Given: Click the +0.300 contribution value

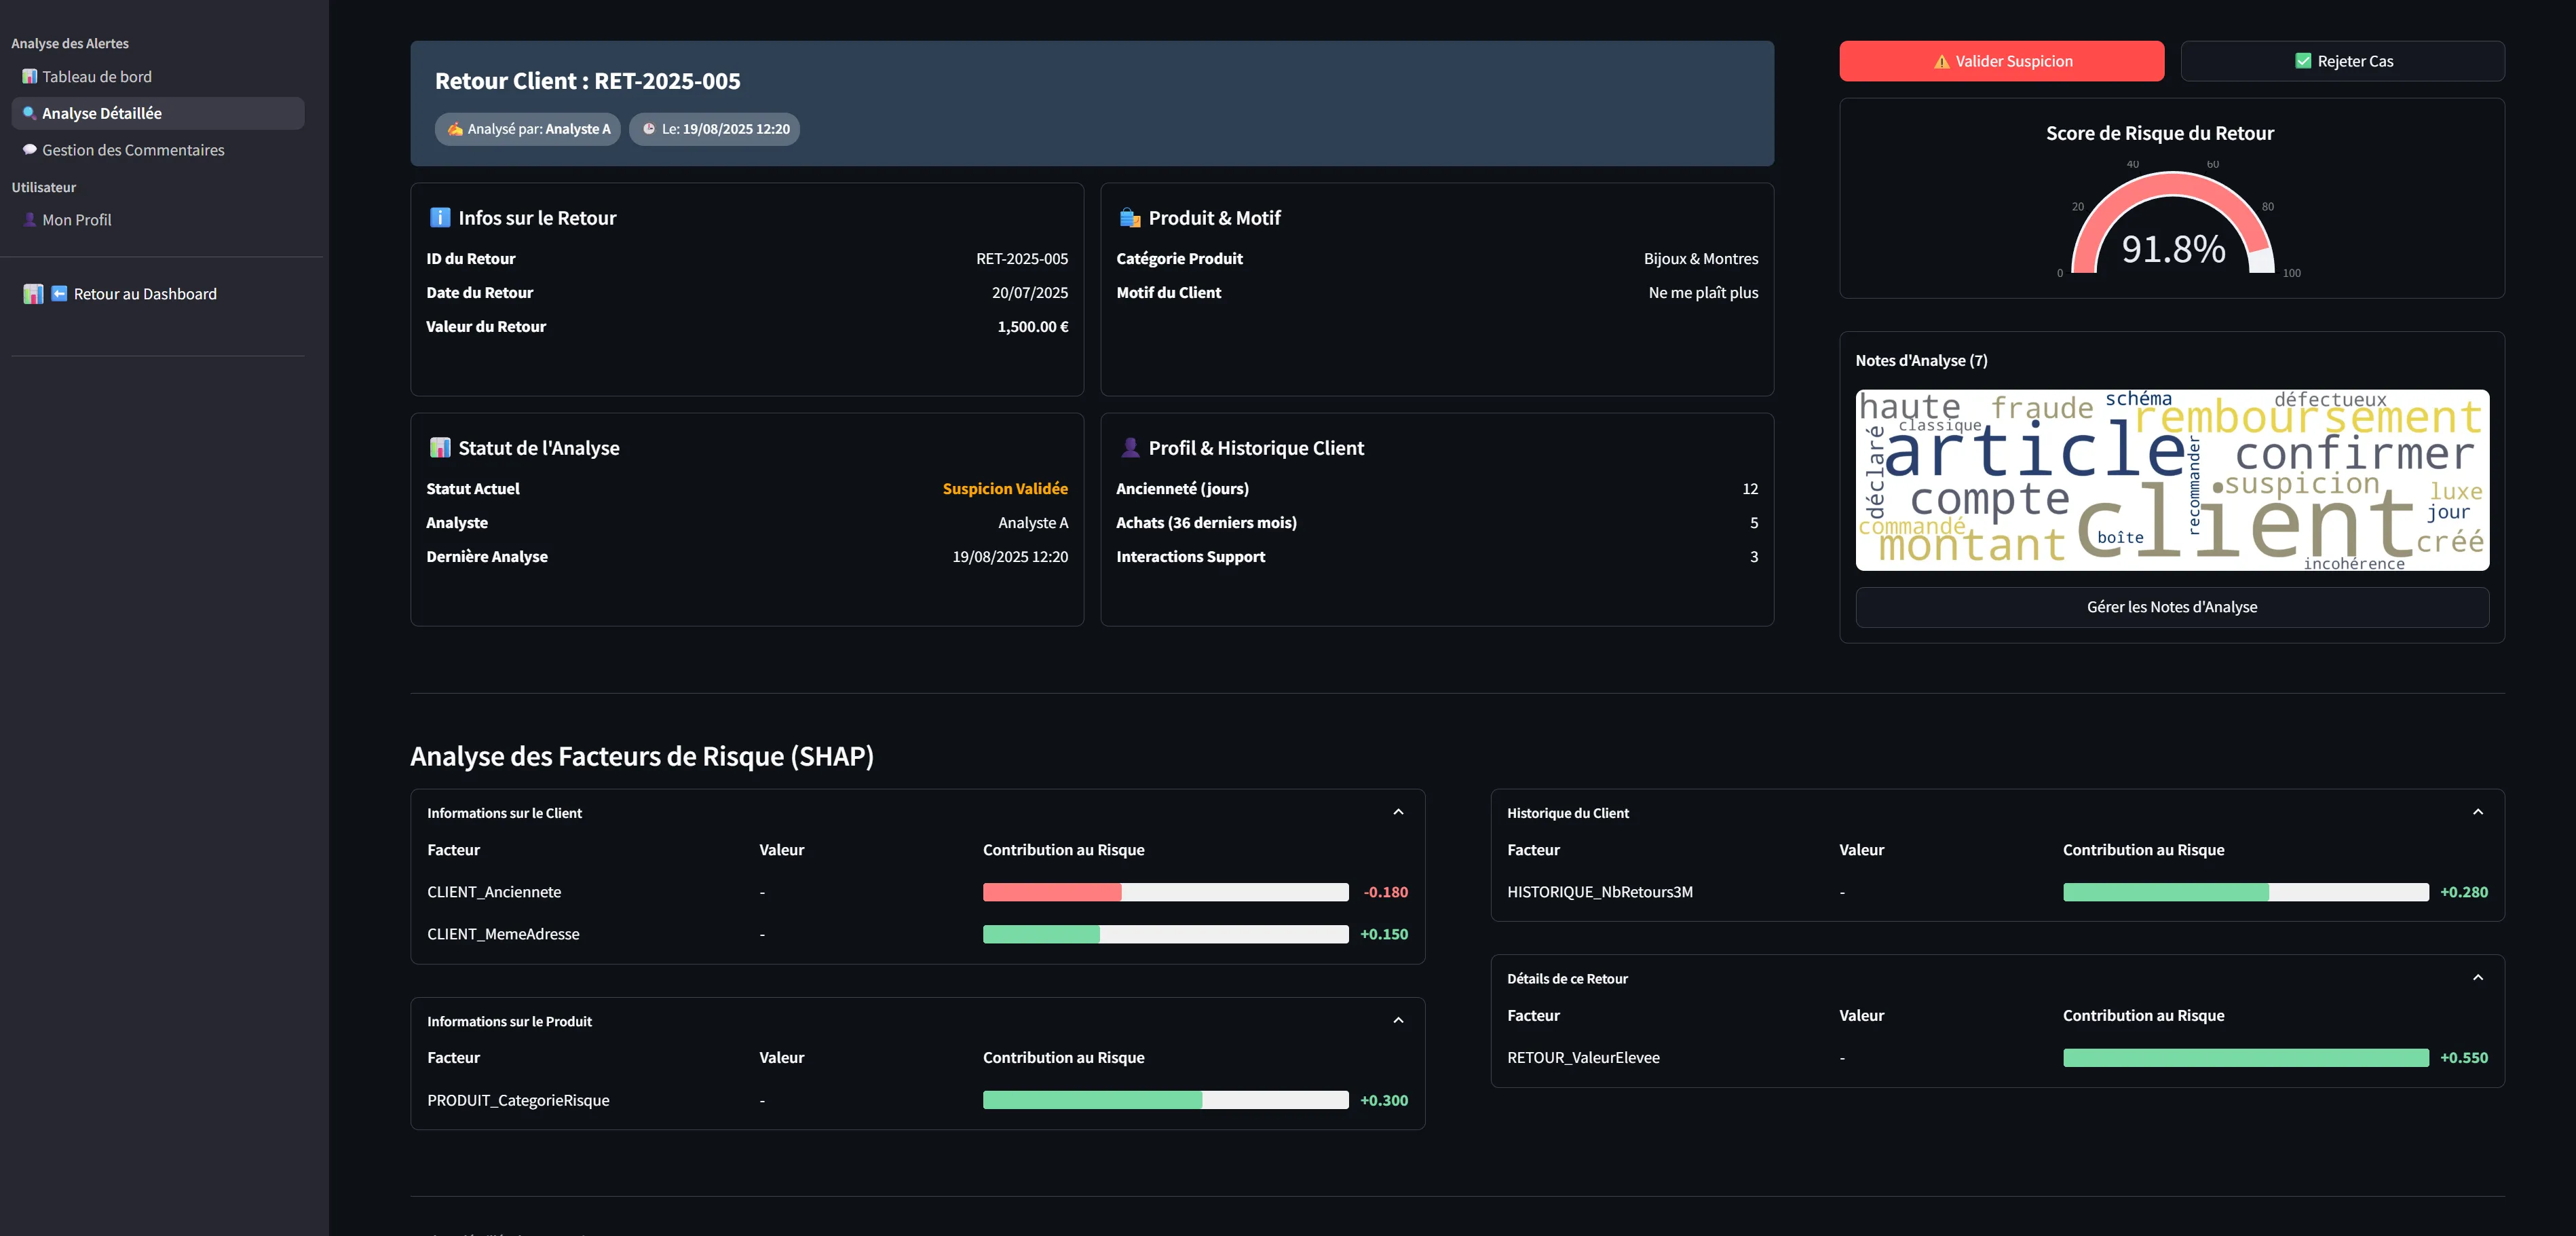Looking at the screenshot, I should tap(1384, 1100).
